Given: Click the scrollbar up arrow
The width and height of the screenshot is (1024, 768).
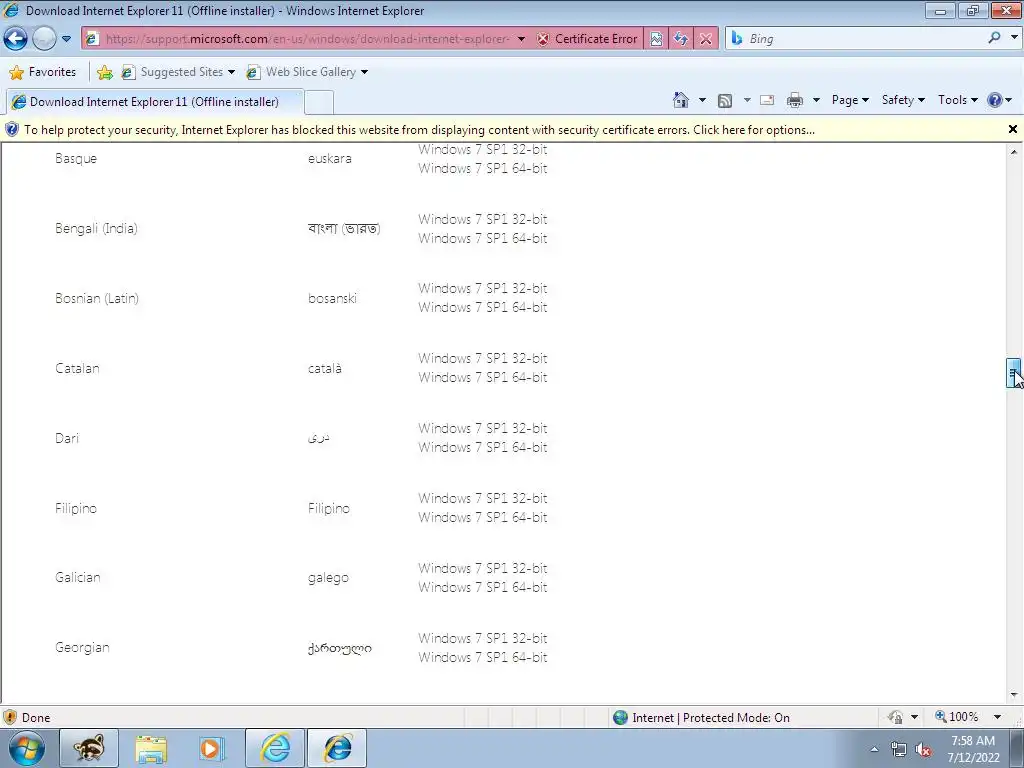Looking at the screenshot, I should (1014, 152).
